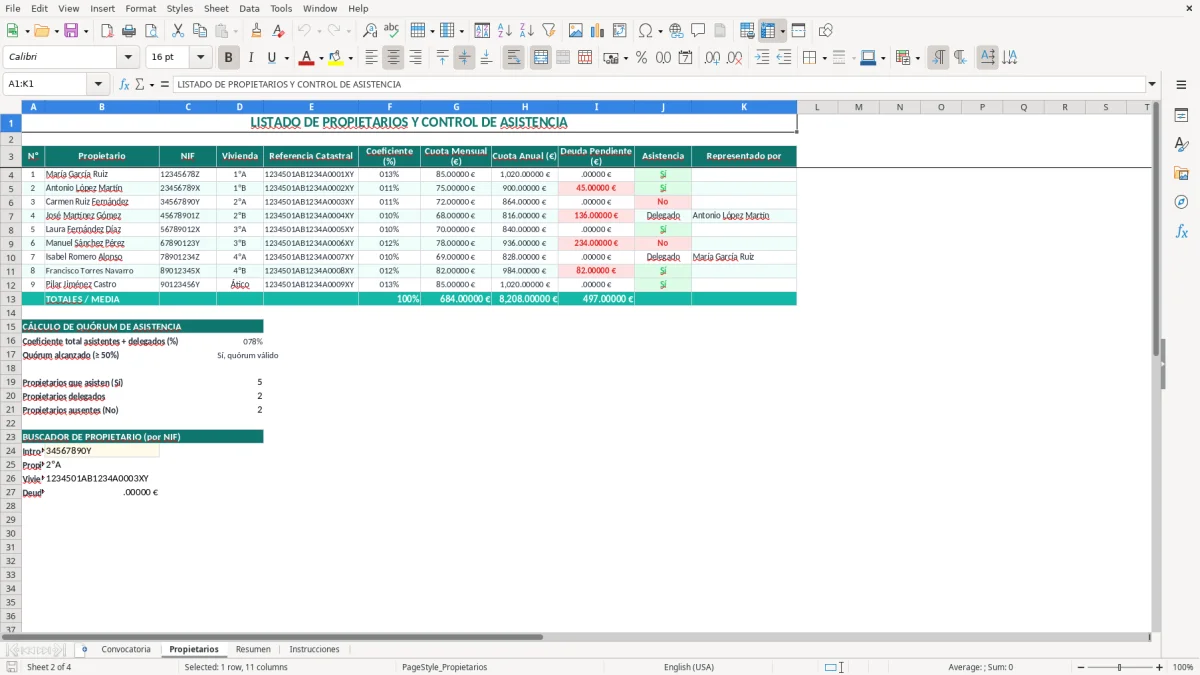Click the Insert Comment icon
This screenshot has height=675, width=1200.
(x=698, y=31)
